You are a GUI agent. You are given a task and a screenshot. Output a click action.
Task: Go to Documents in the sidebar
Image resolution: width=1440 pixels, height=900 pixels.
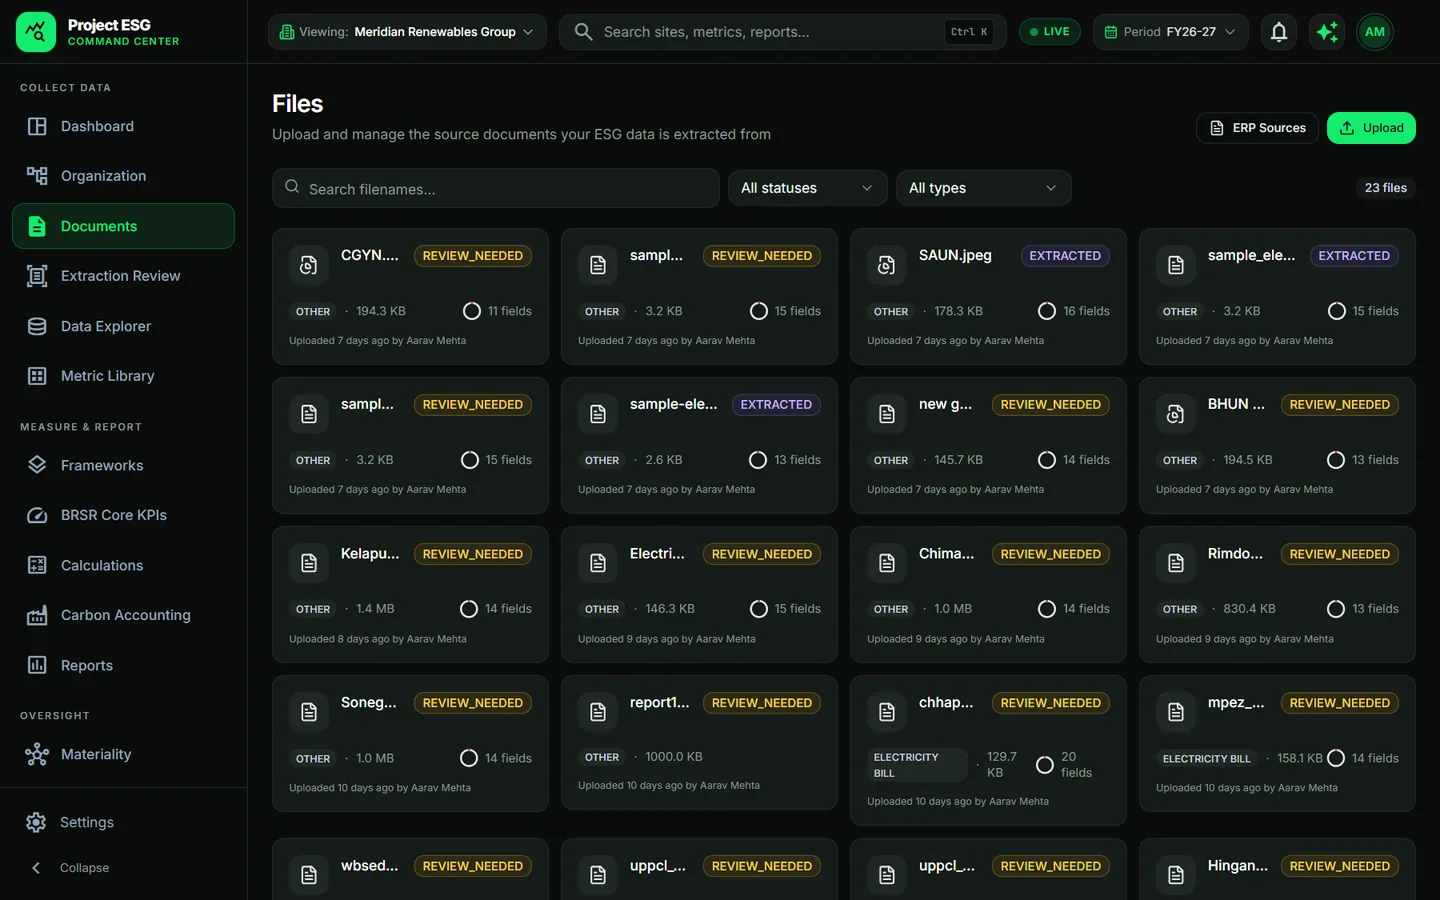[x=123, y=226]
